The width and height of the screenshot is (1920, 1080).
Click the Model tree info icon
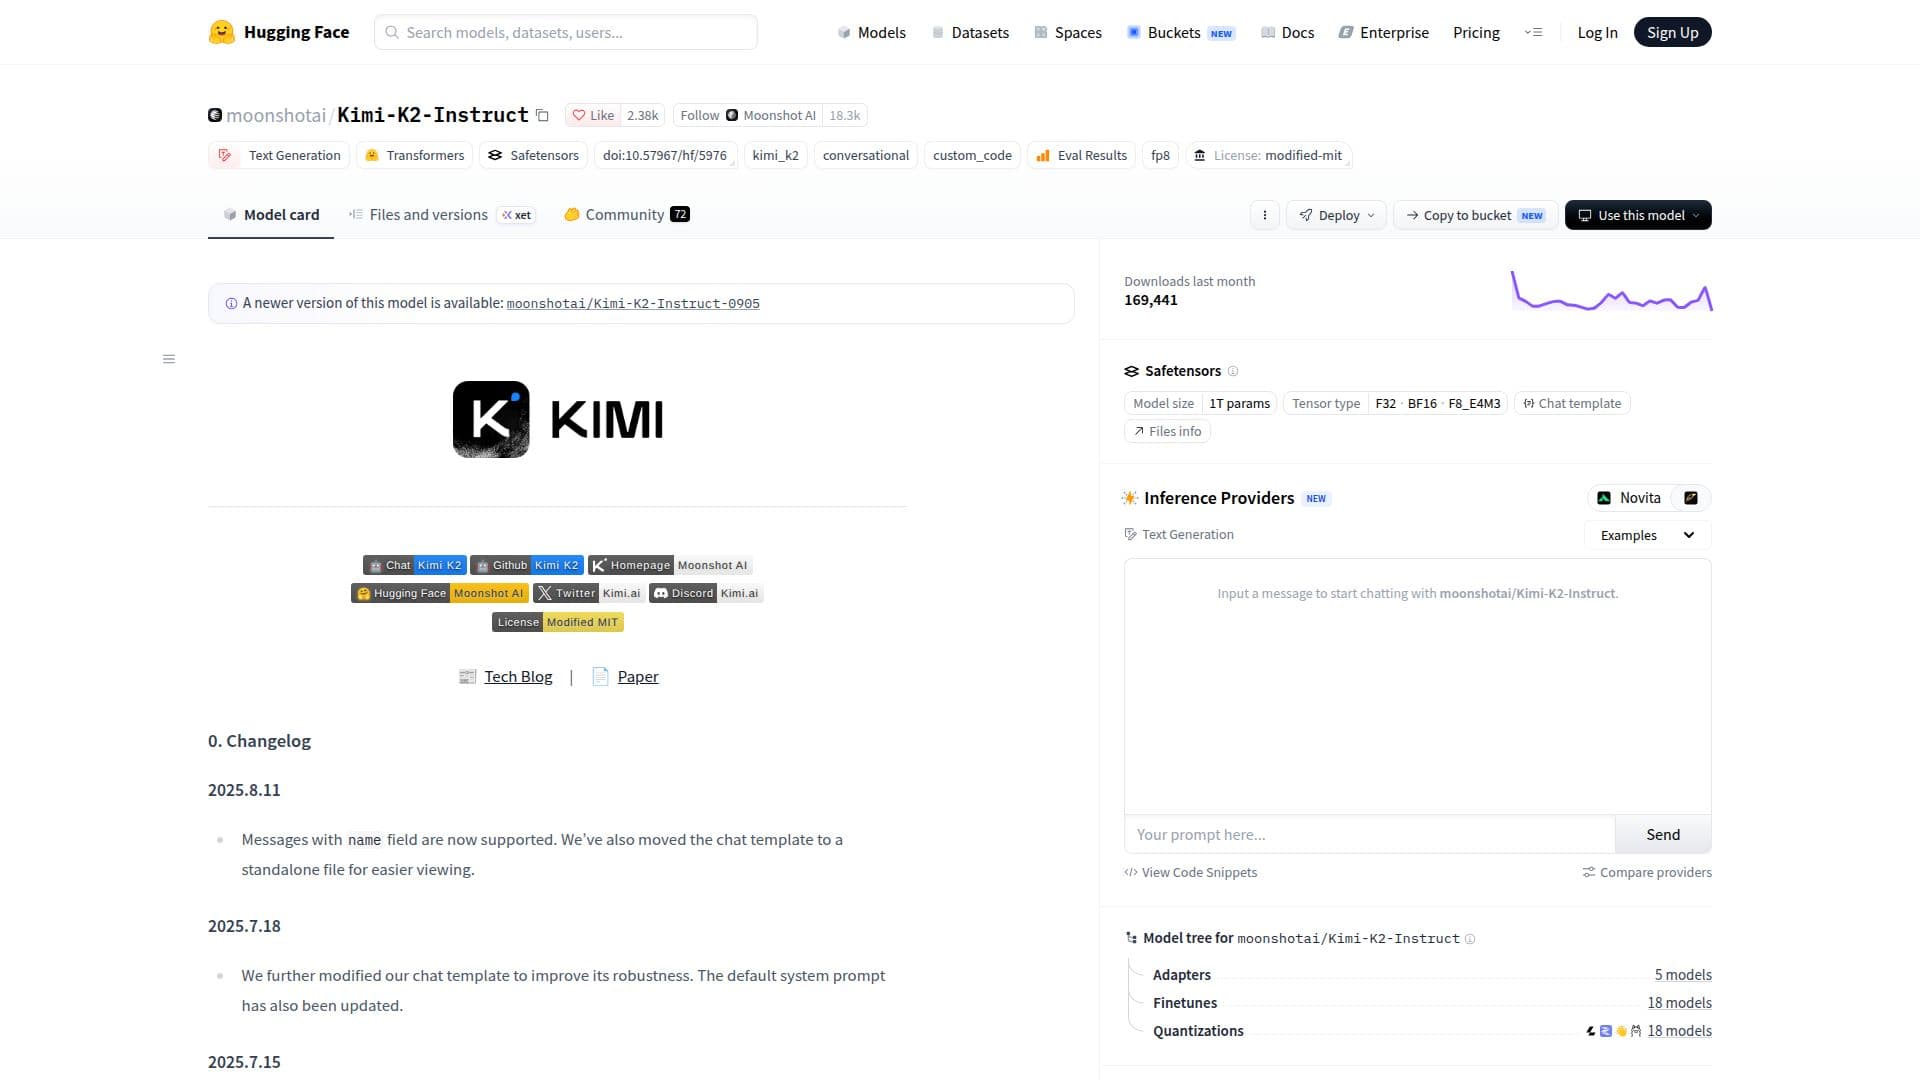click(1470, 939)
